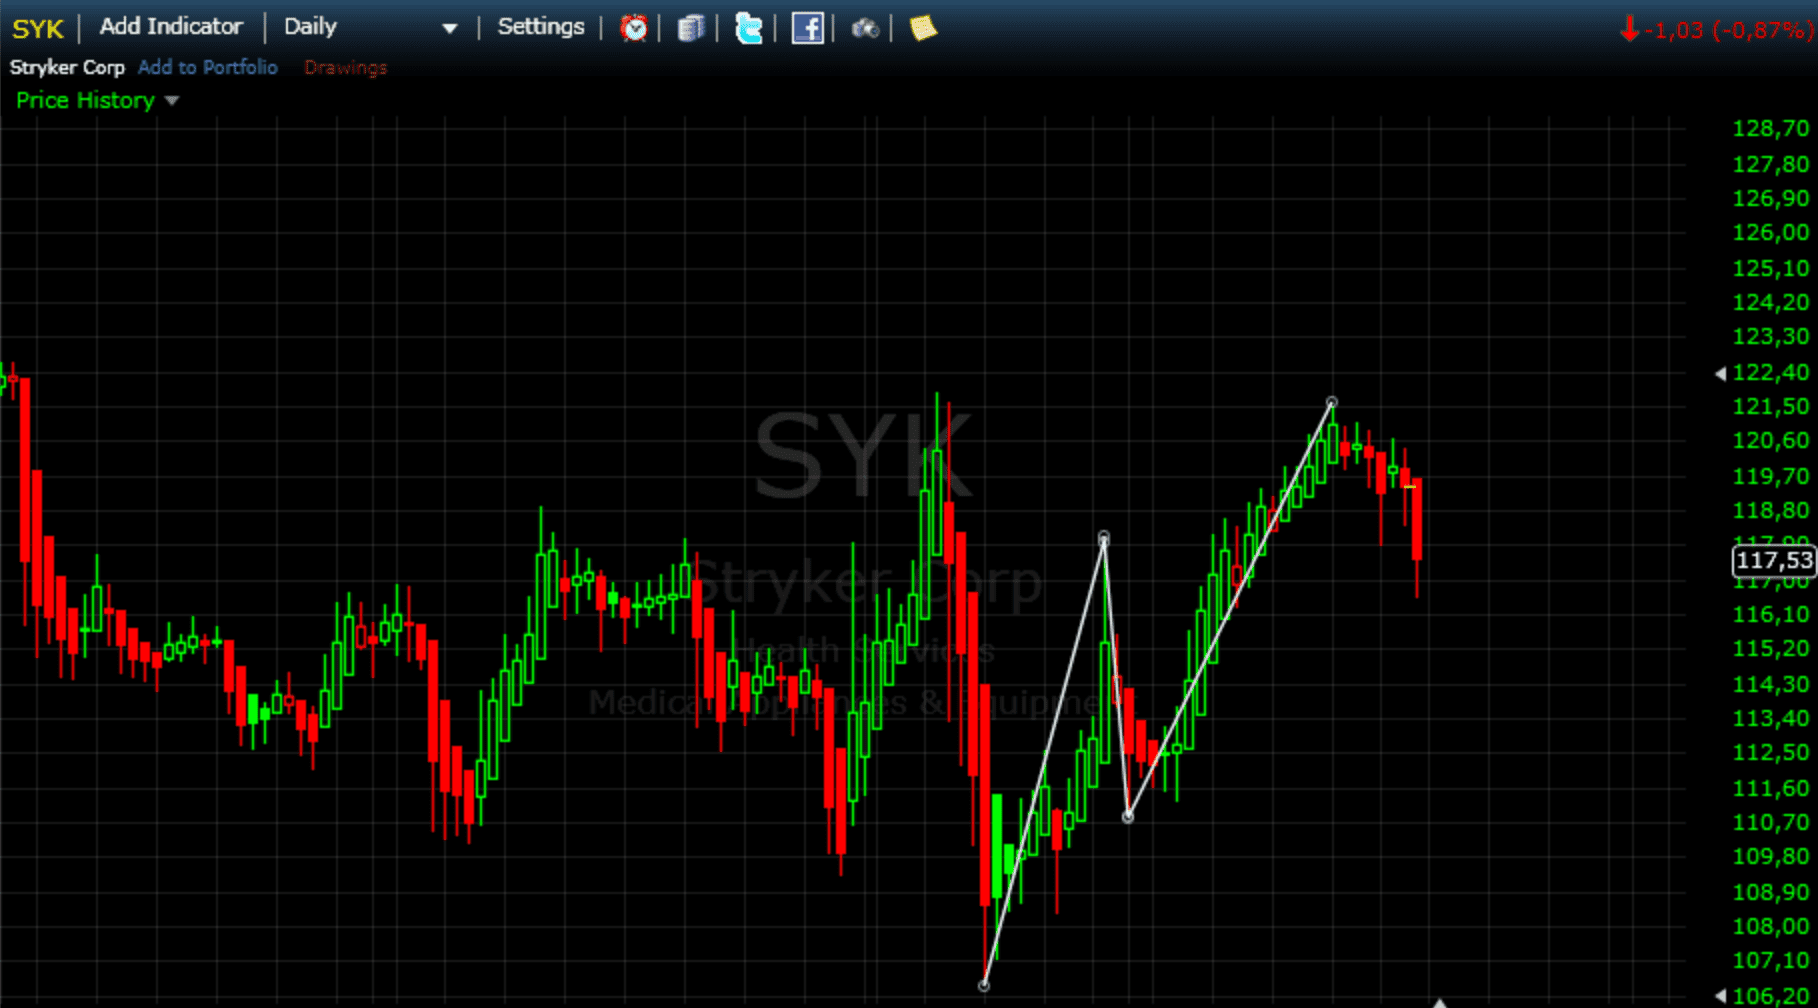Screen dimensions: 1818x1008
Task: Click the database stack icon
Action: pos(691,28)
